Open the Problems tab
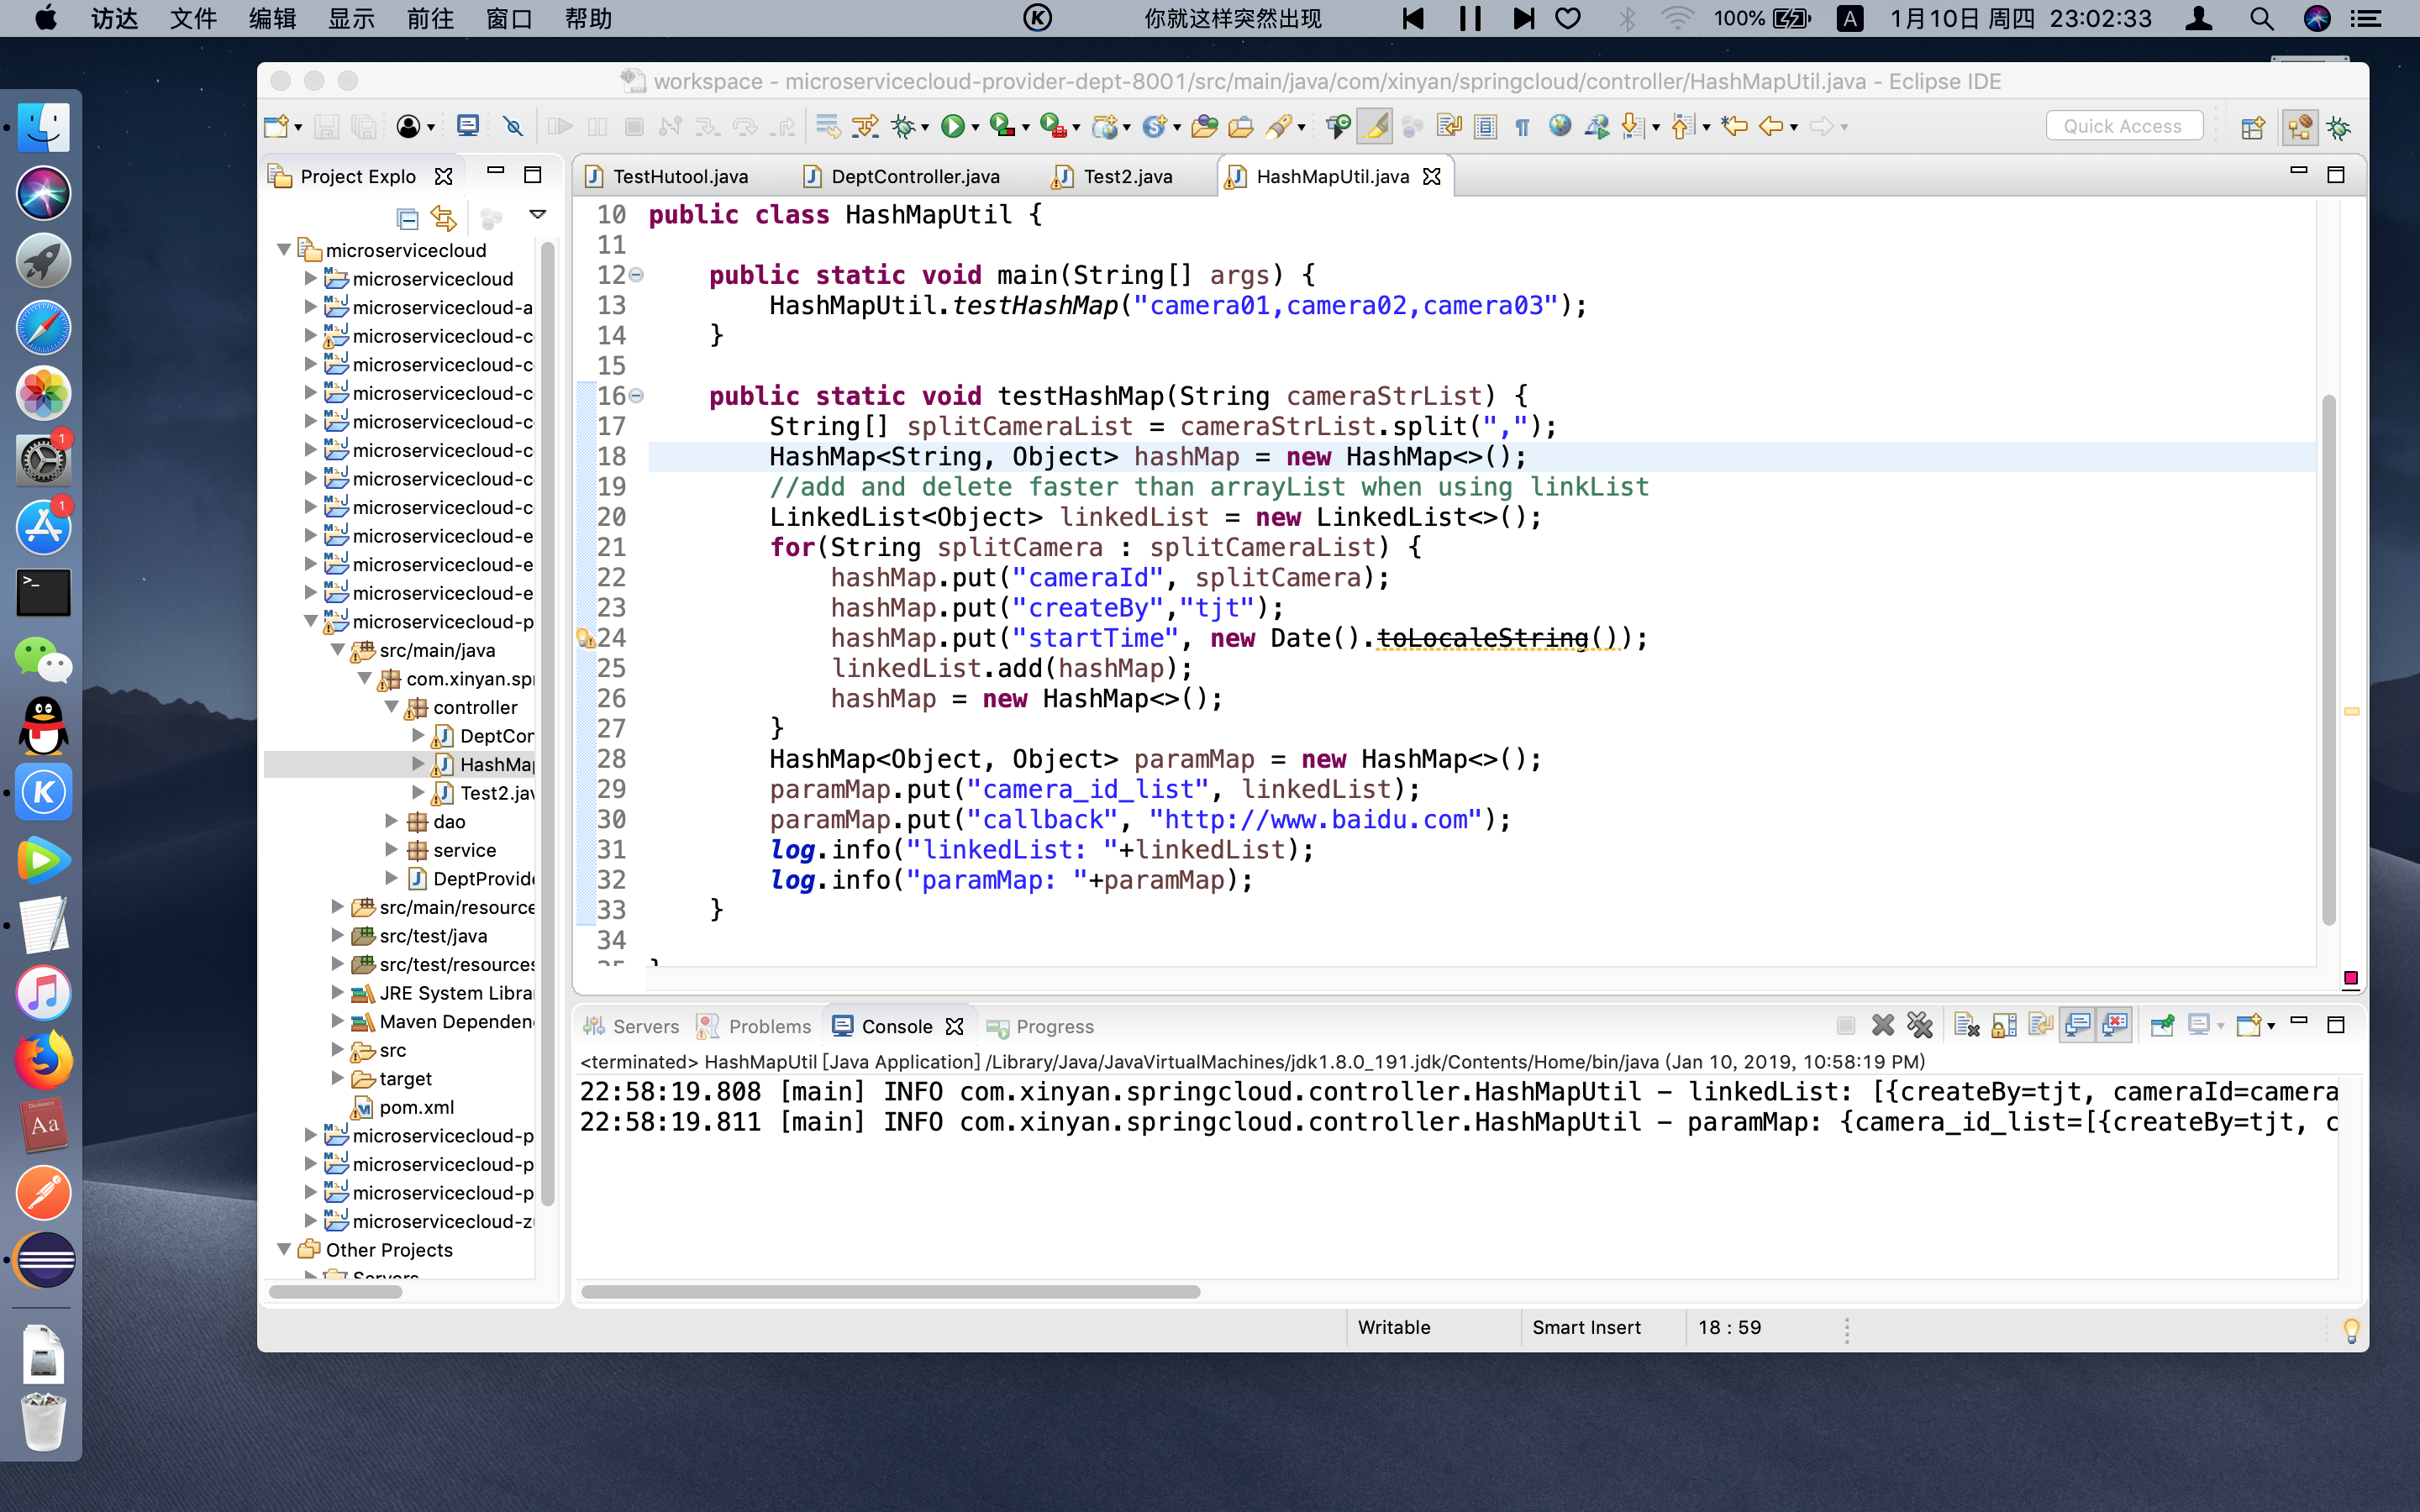The image size is (2420, 1512). click(768, 1026)
